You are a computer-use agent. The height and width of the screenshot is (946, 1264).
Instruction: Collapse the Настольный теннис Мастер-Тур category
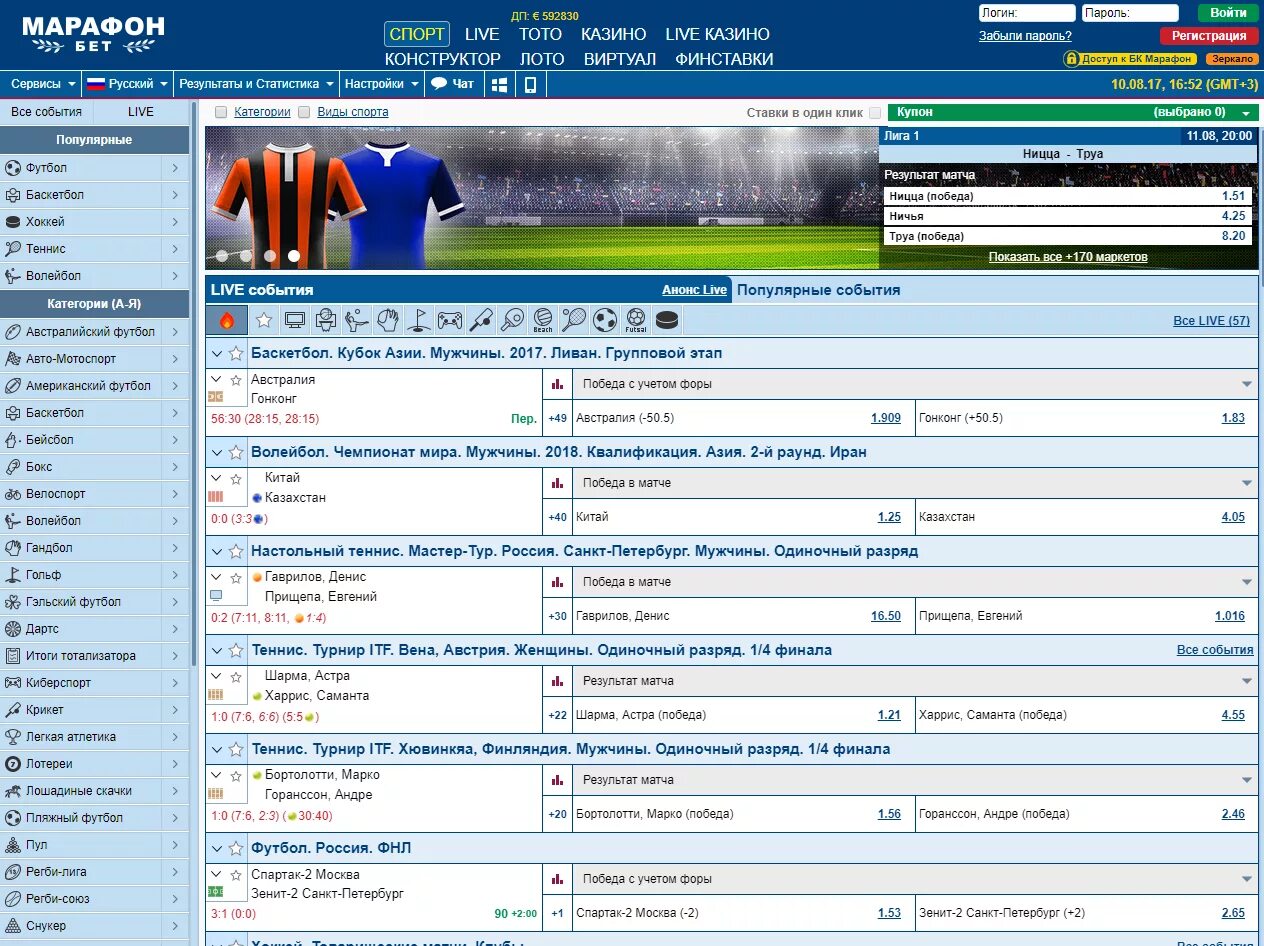coord(216,551)
